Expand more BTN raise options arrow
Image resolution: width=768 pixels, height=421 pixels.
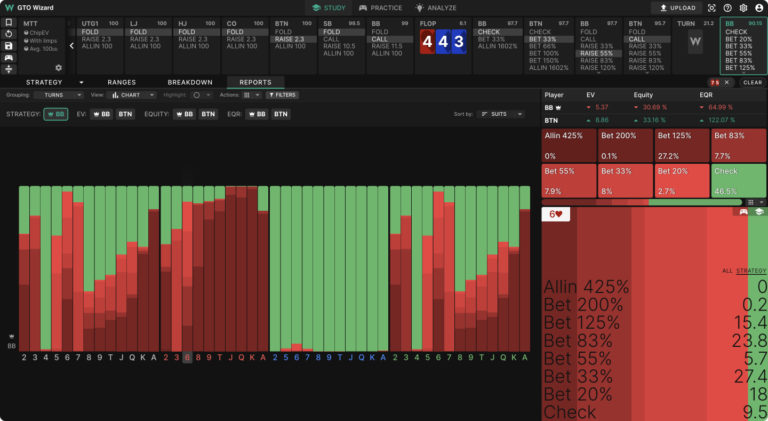(647, 72)
